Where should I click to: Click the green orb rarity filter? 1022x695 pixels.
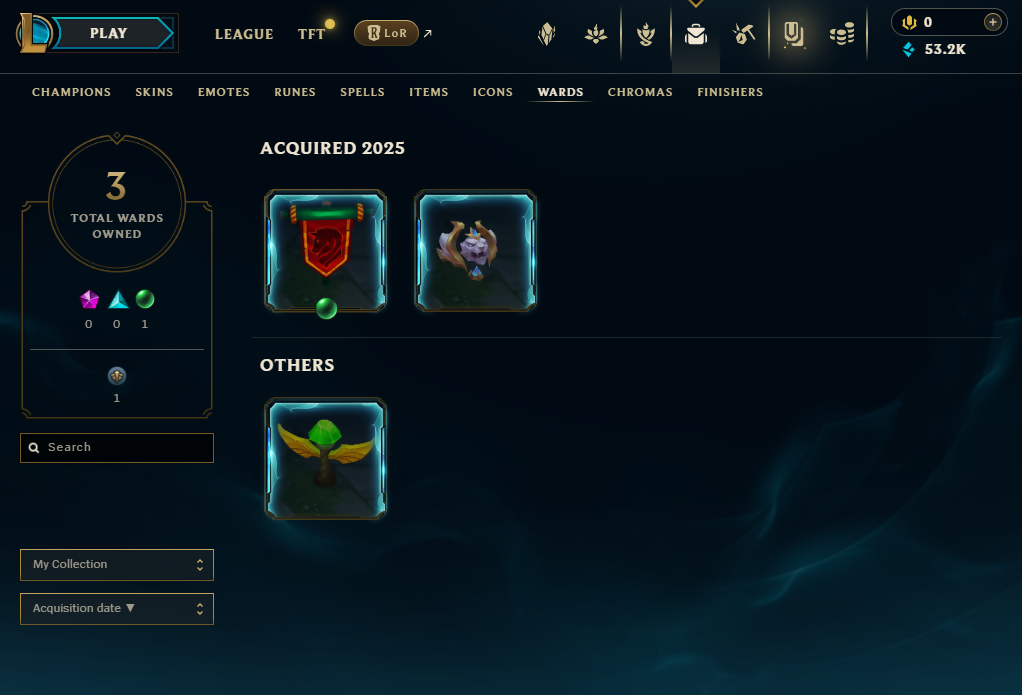[x=145, y=299]
